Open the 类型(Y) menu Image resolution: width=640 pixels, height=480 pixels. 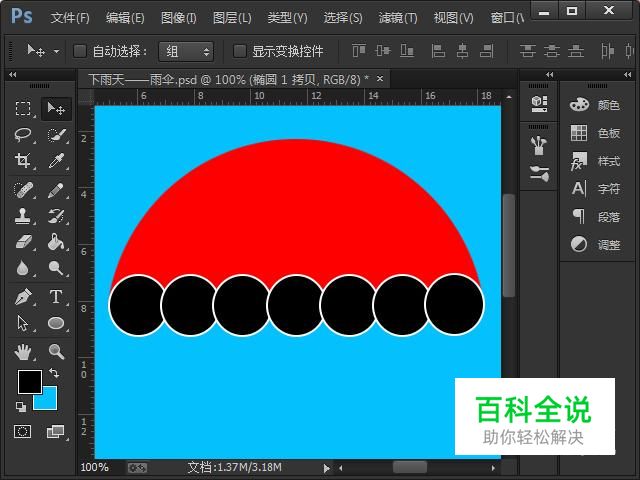coord(287,18)
